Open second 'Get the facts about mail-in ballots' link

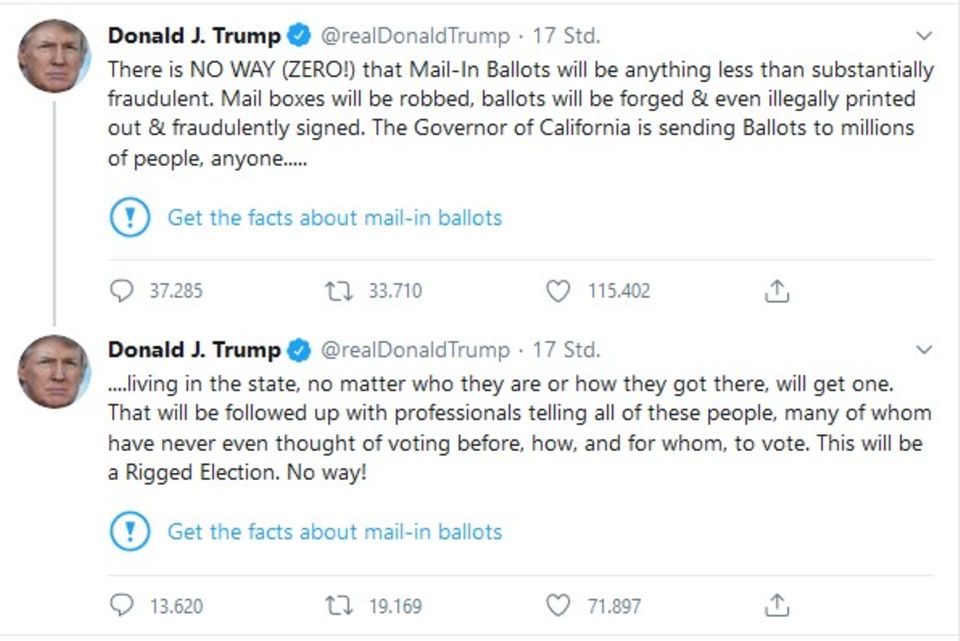click(334, 531)
